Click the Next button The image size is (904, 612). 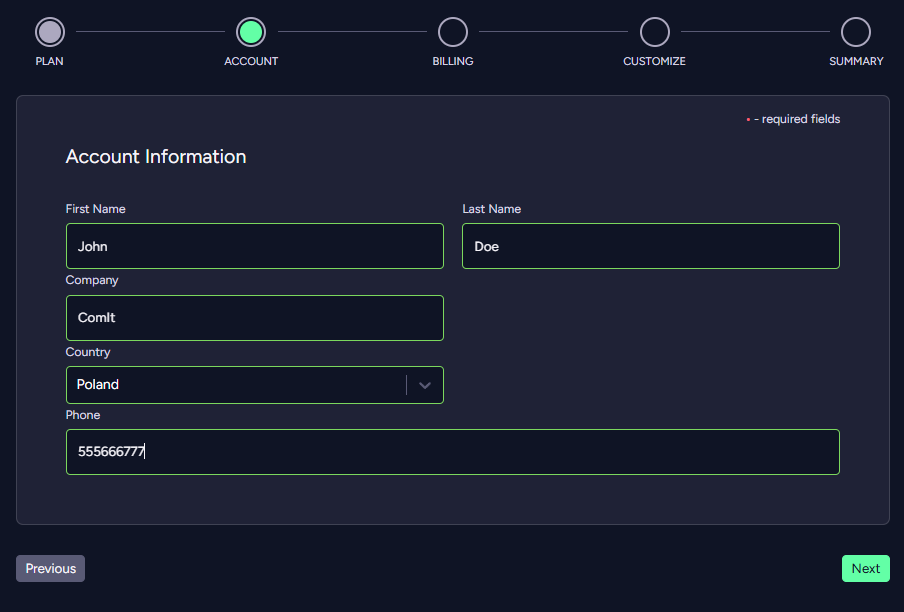(x=865, y=568)
